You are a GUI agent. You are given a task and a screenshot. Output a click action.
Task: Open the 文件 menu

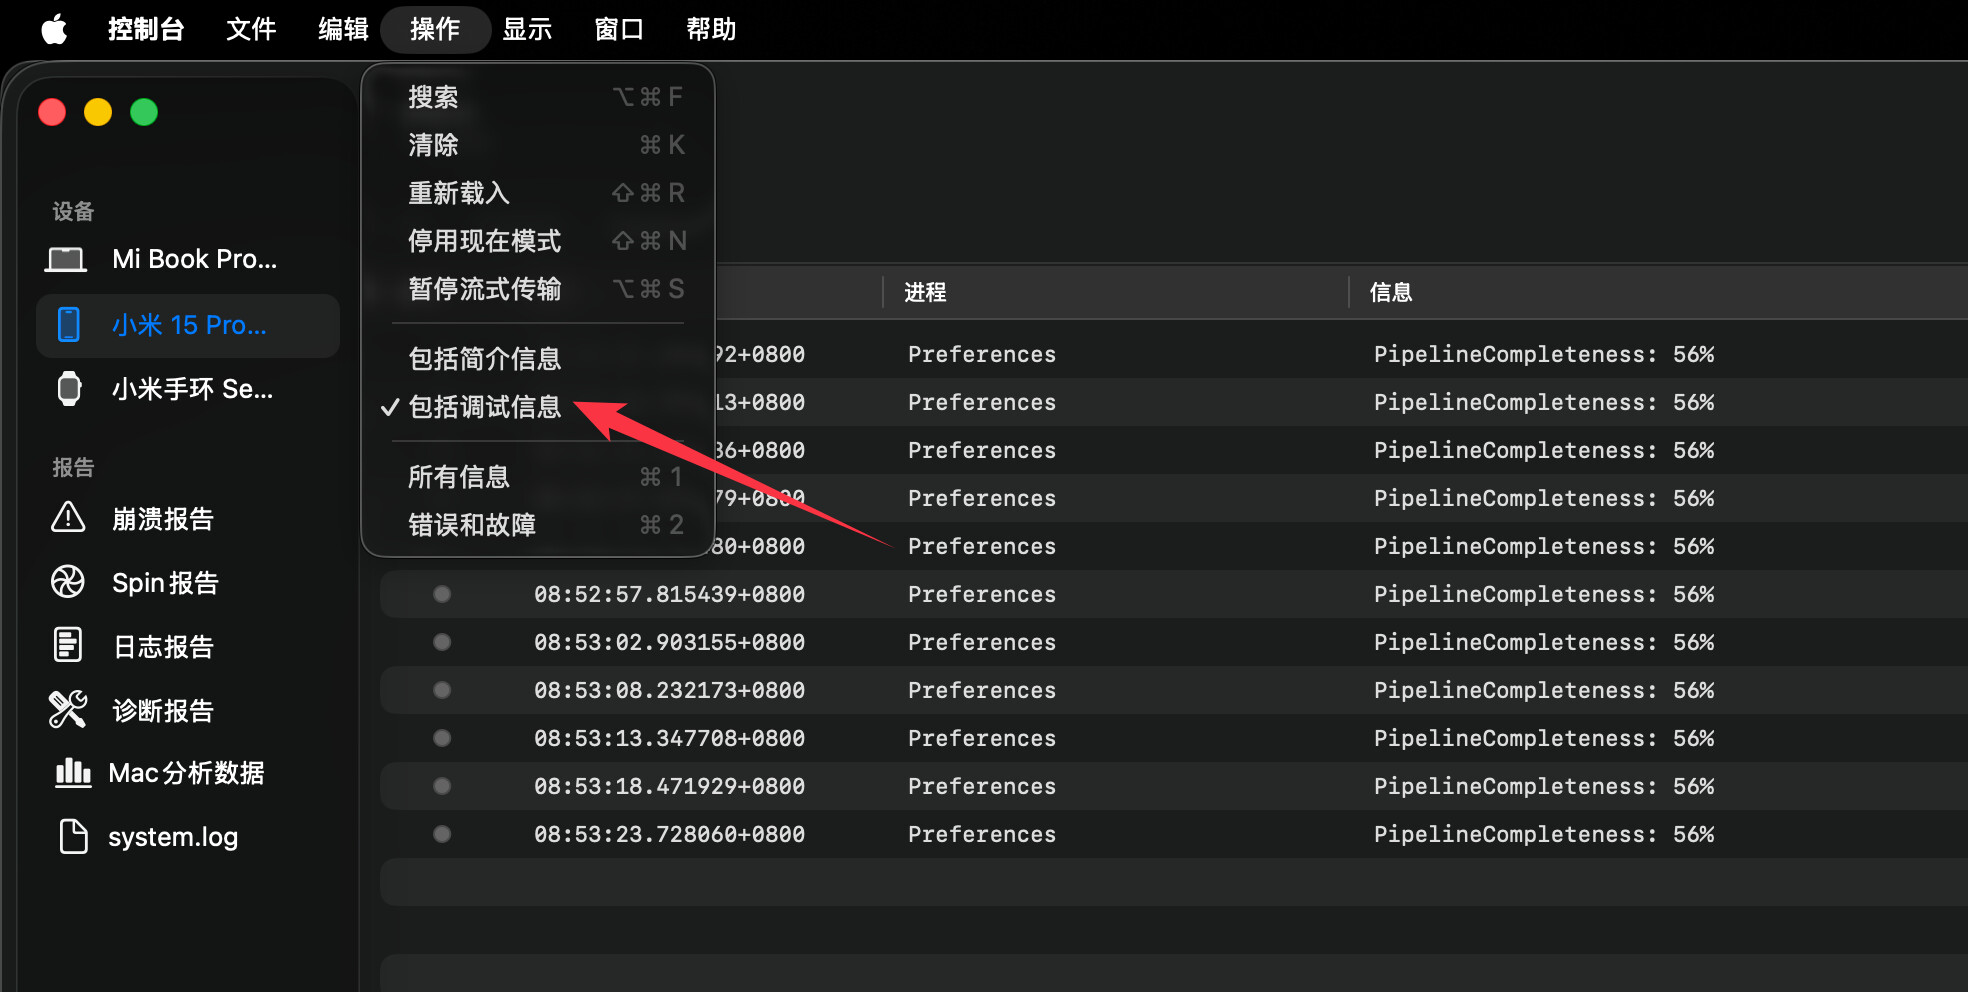251,29
